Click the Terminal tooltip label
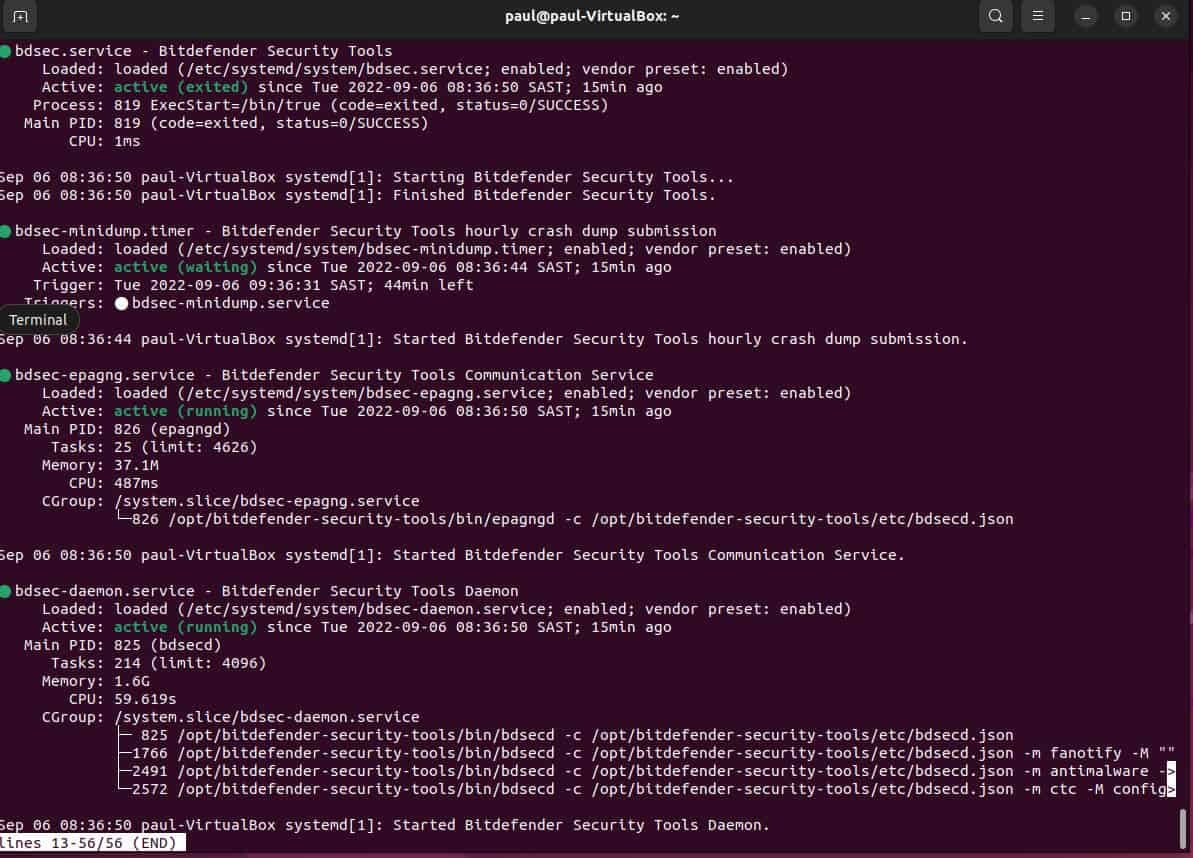This screenshot has height=858, width=1193. [x=38, y=320]
